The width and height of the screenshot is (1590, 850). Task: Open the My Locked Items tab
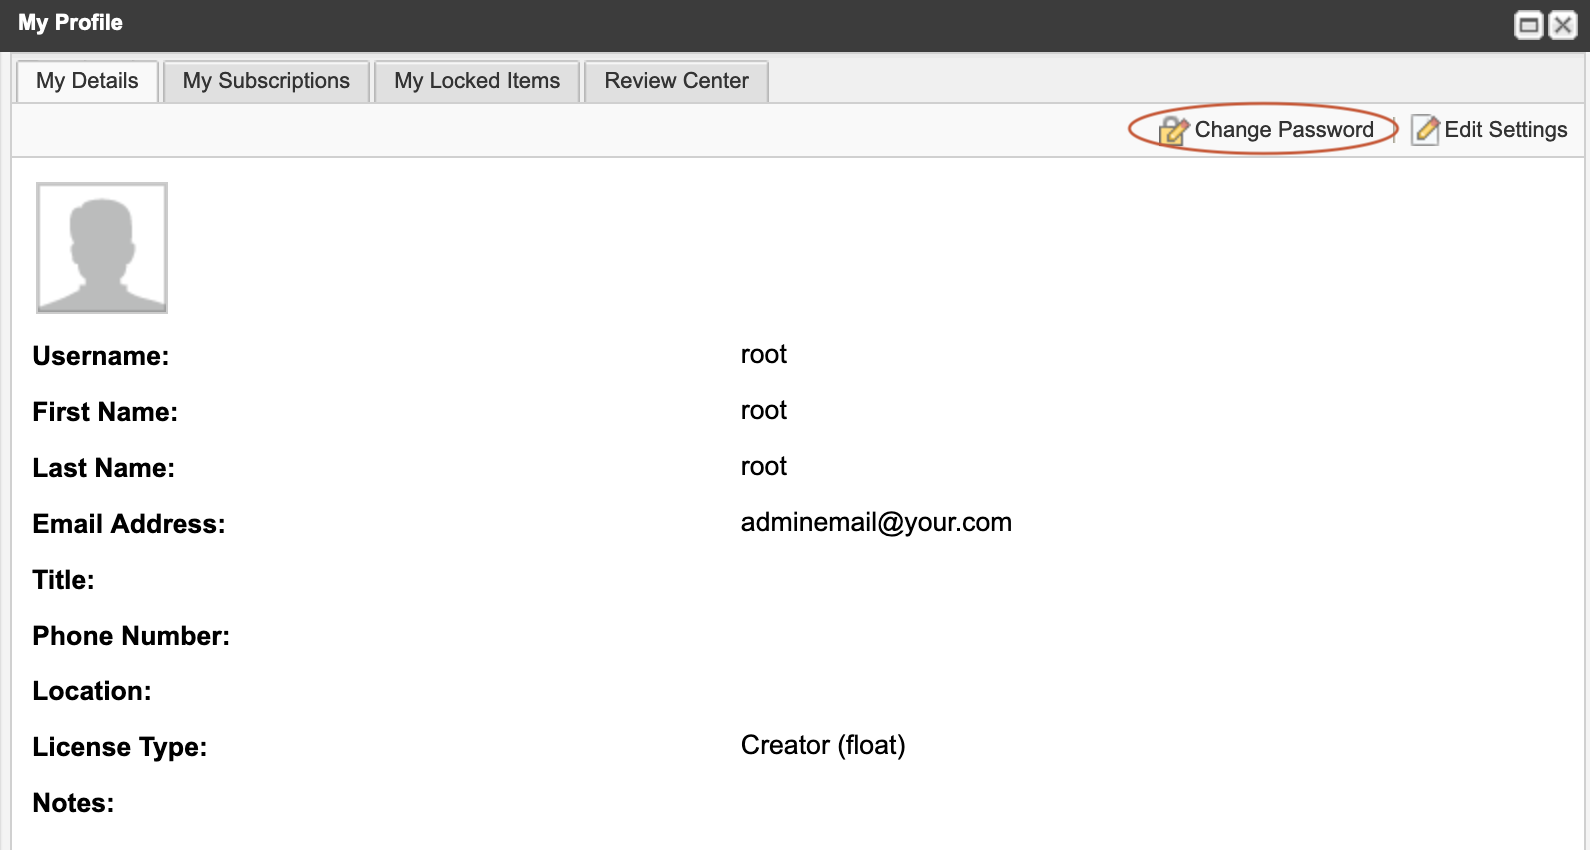[477, 81]
